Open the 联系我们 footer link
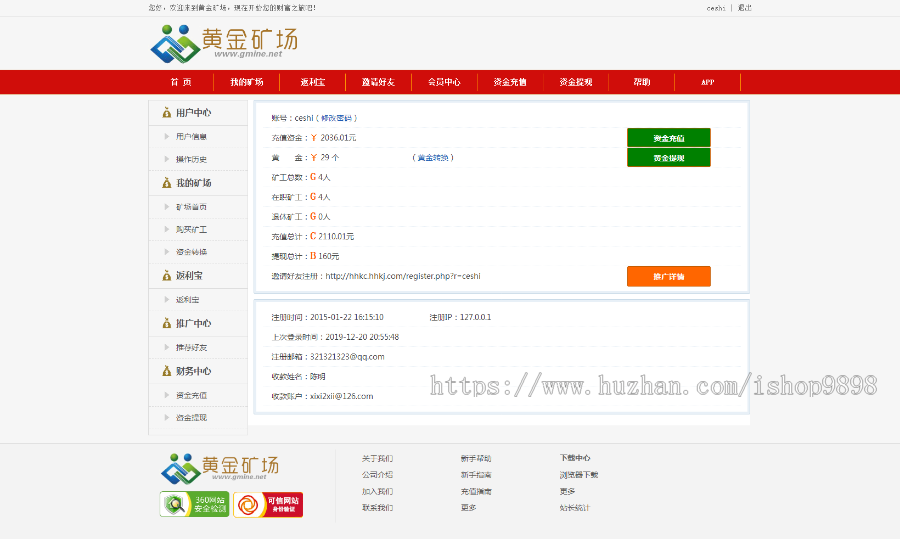The image size is (900, 539). tap(377, 507)
